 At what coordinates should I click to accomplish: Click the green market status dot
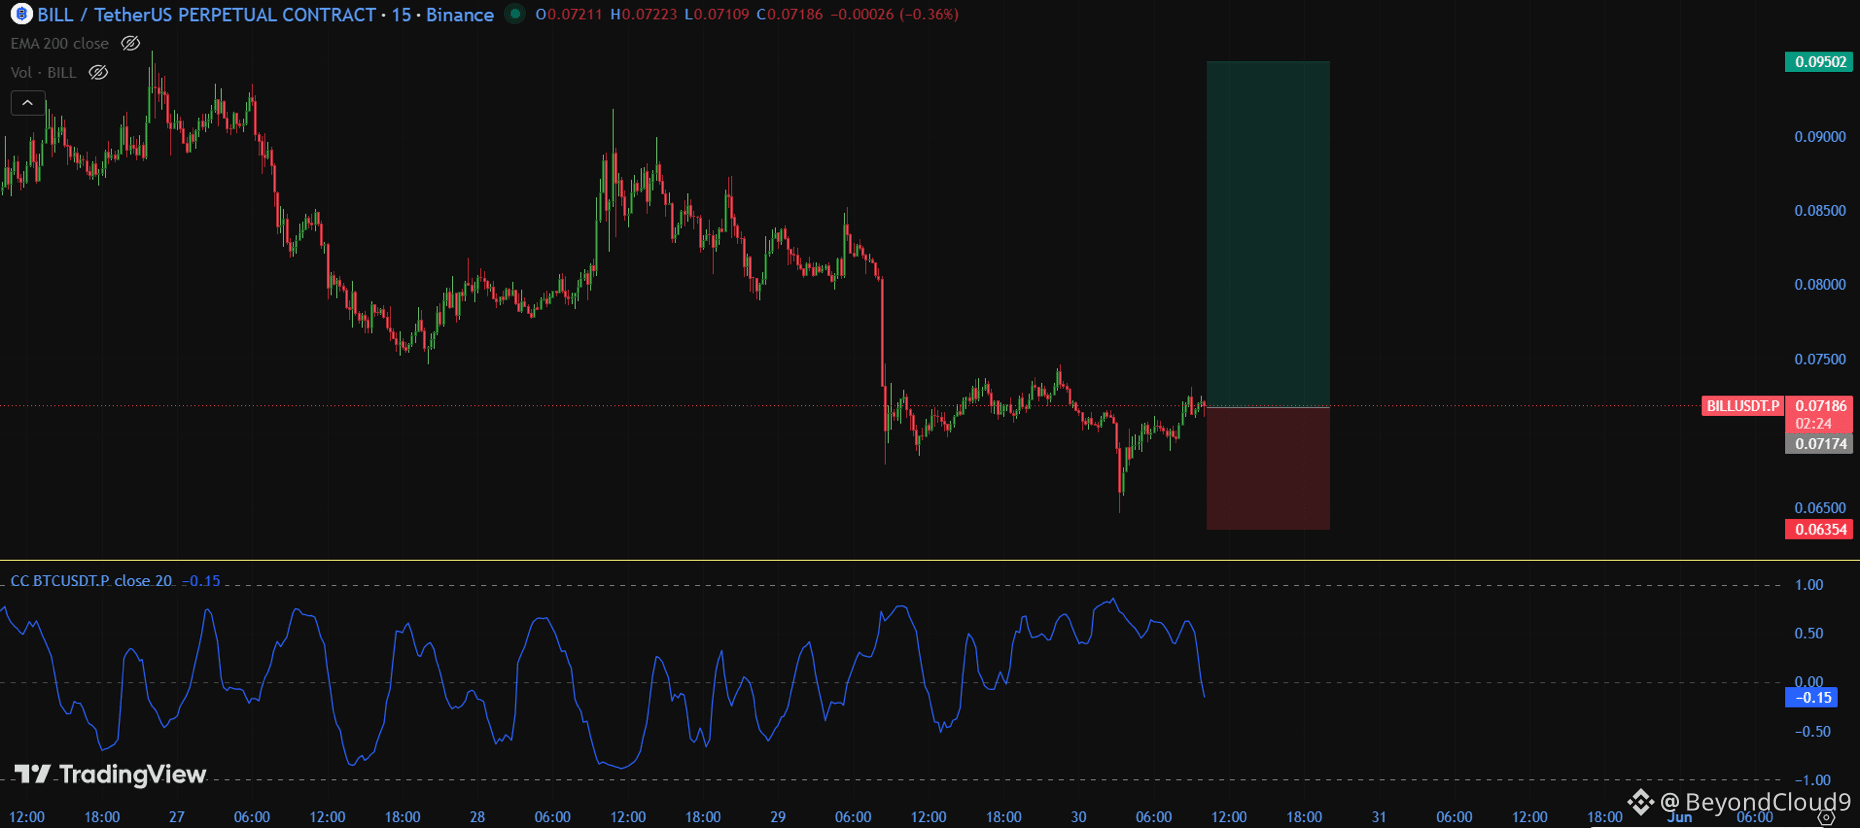click(x=515, y=14)
